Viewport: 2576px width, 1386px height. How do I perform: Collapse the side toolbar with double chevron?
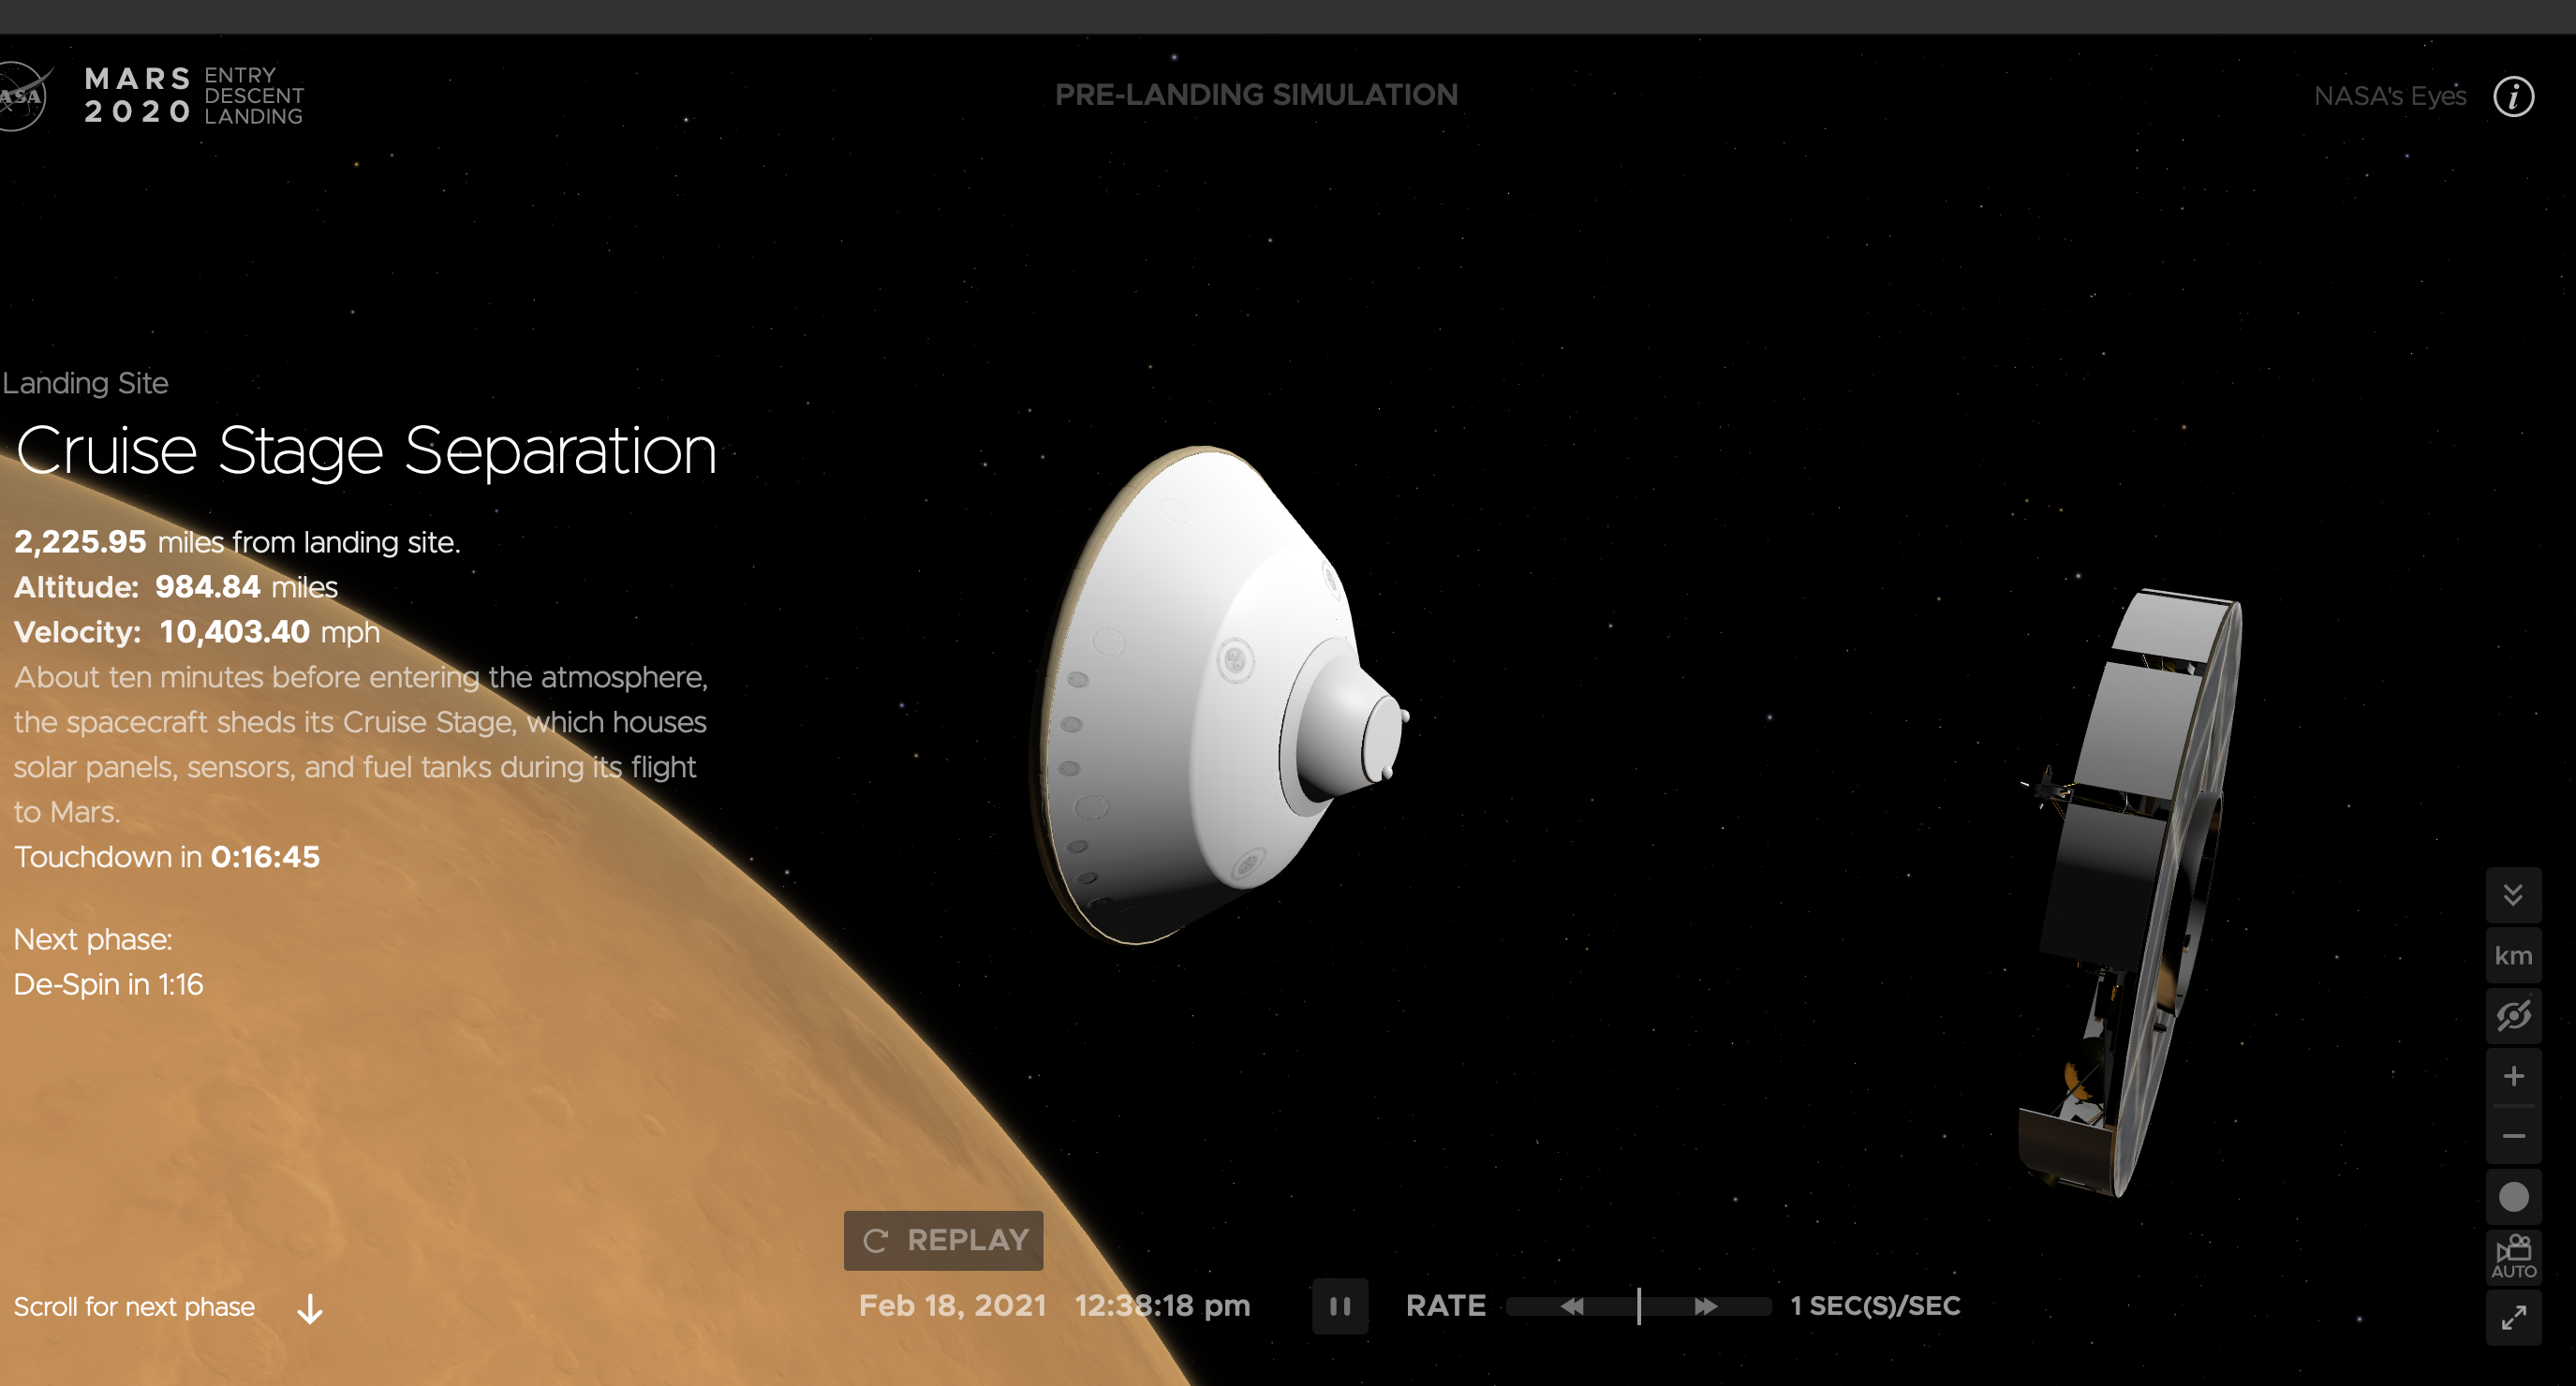2513,895
